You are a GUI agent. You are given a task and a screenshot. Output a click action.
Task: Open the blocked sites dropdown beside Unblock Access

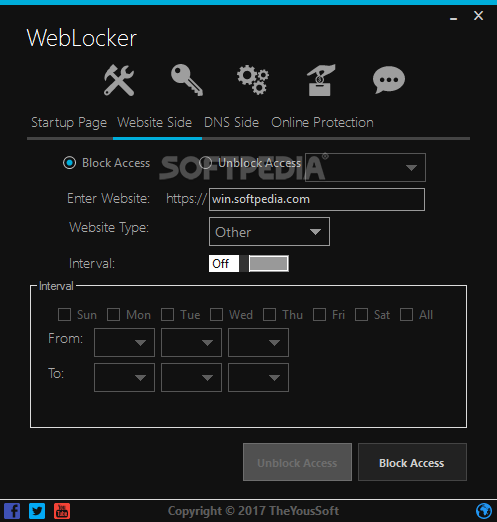click(x=365, y=167)
